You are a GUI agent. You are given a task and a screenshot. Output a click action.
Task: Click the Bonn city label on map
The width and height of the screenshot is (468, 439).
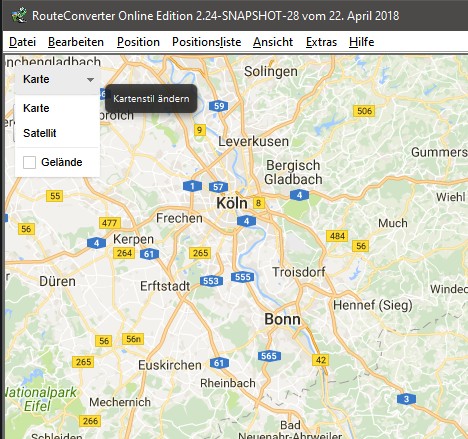coord(282,319)
